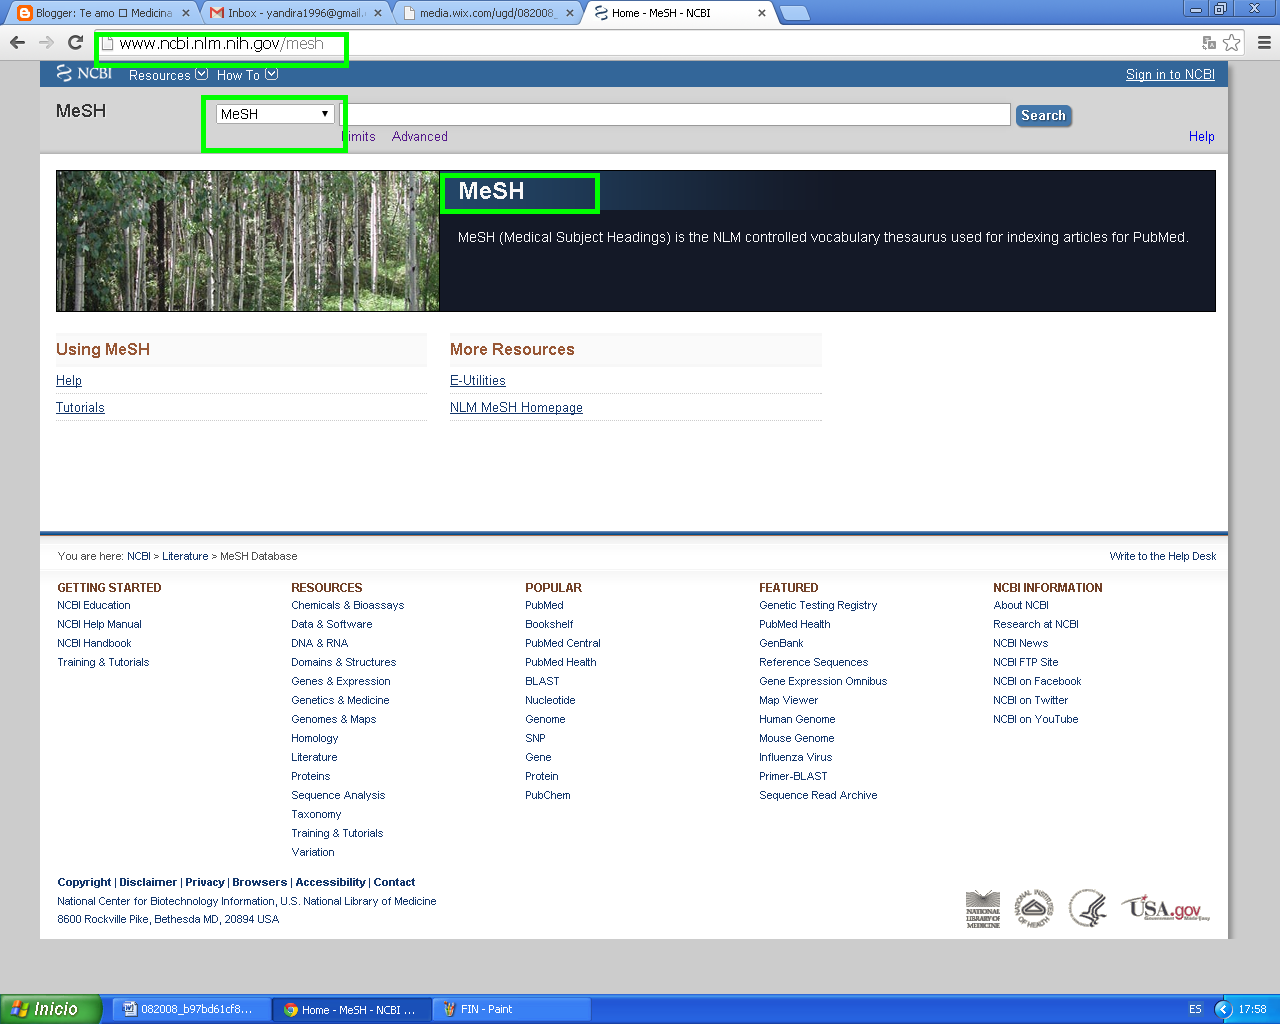Click the National Institutes of Health logo
The width and height of the screenshot is (1280, 1024).
[1034, 906]
